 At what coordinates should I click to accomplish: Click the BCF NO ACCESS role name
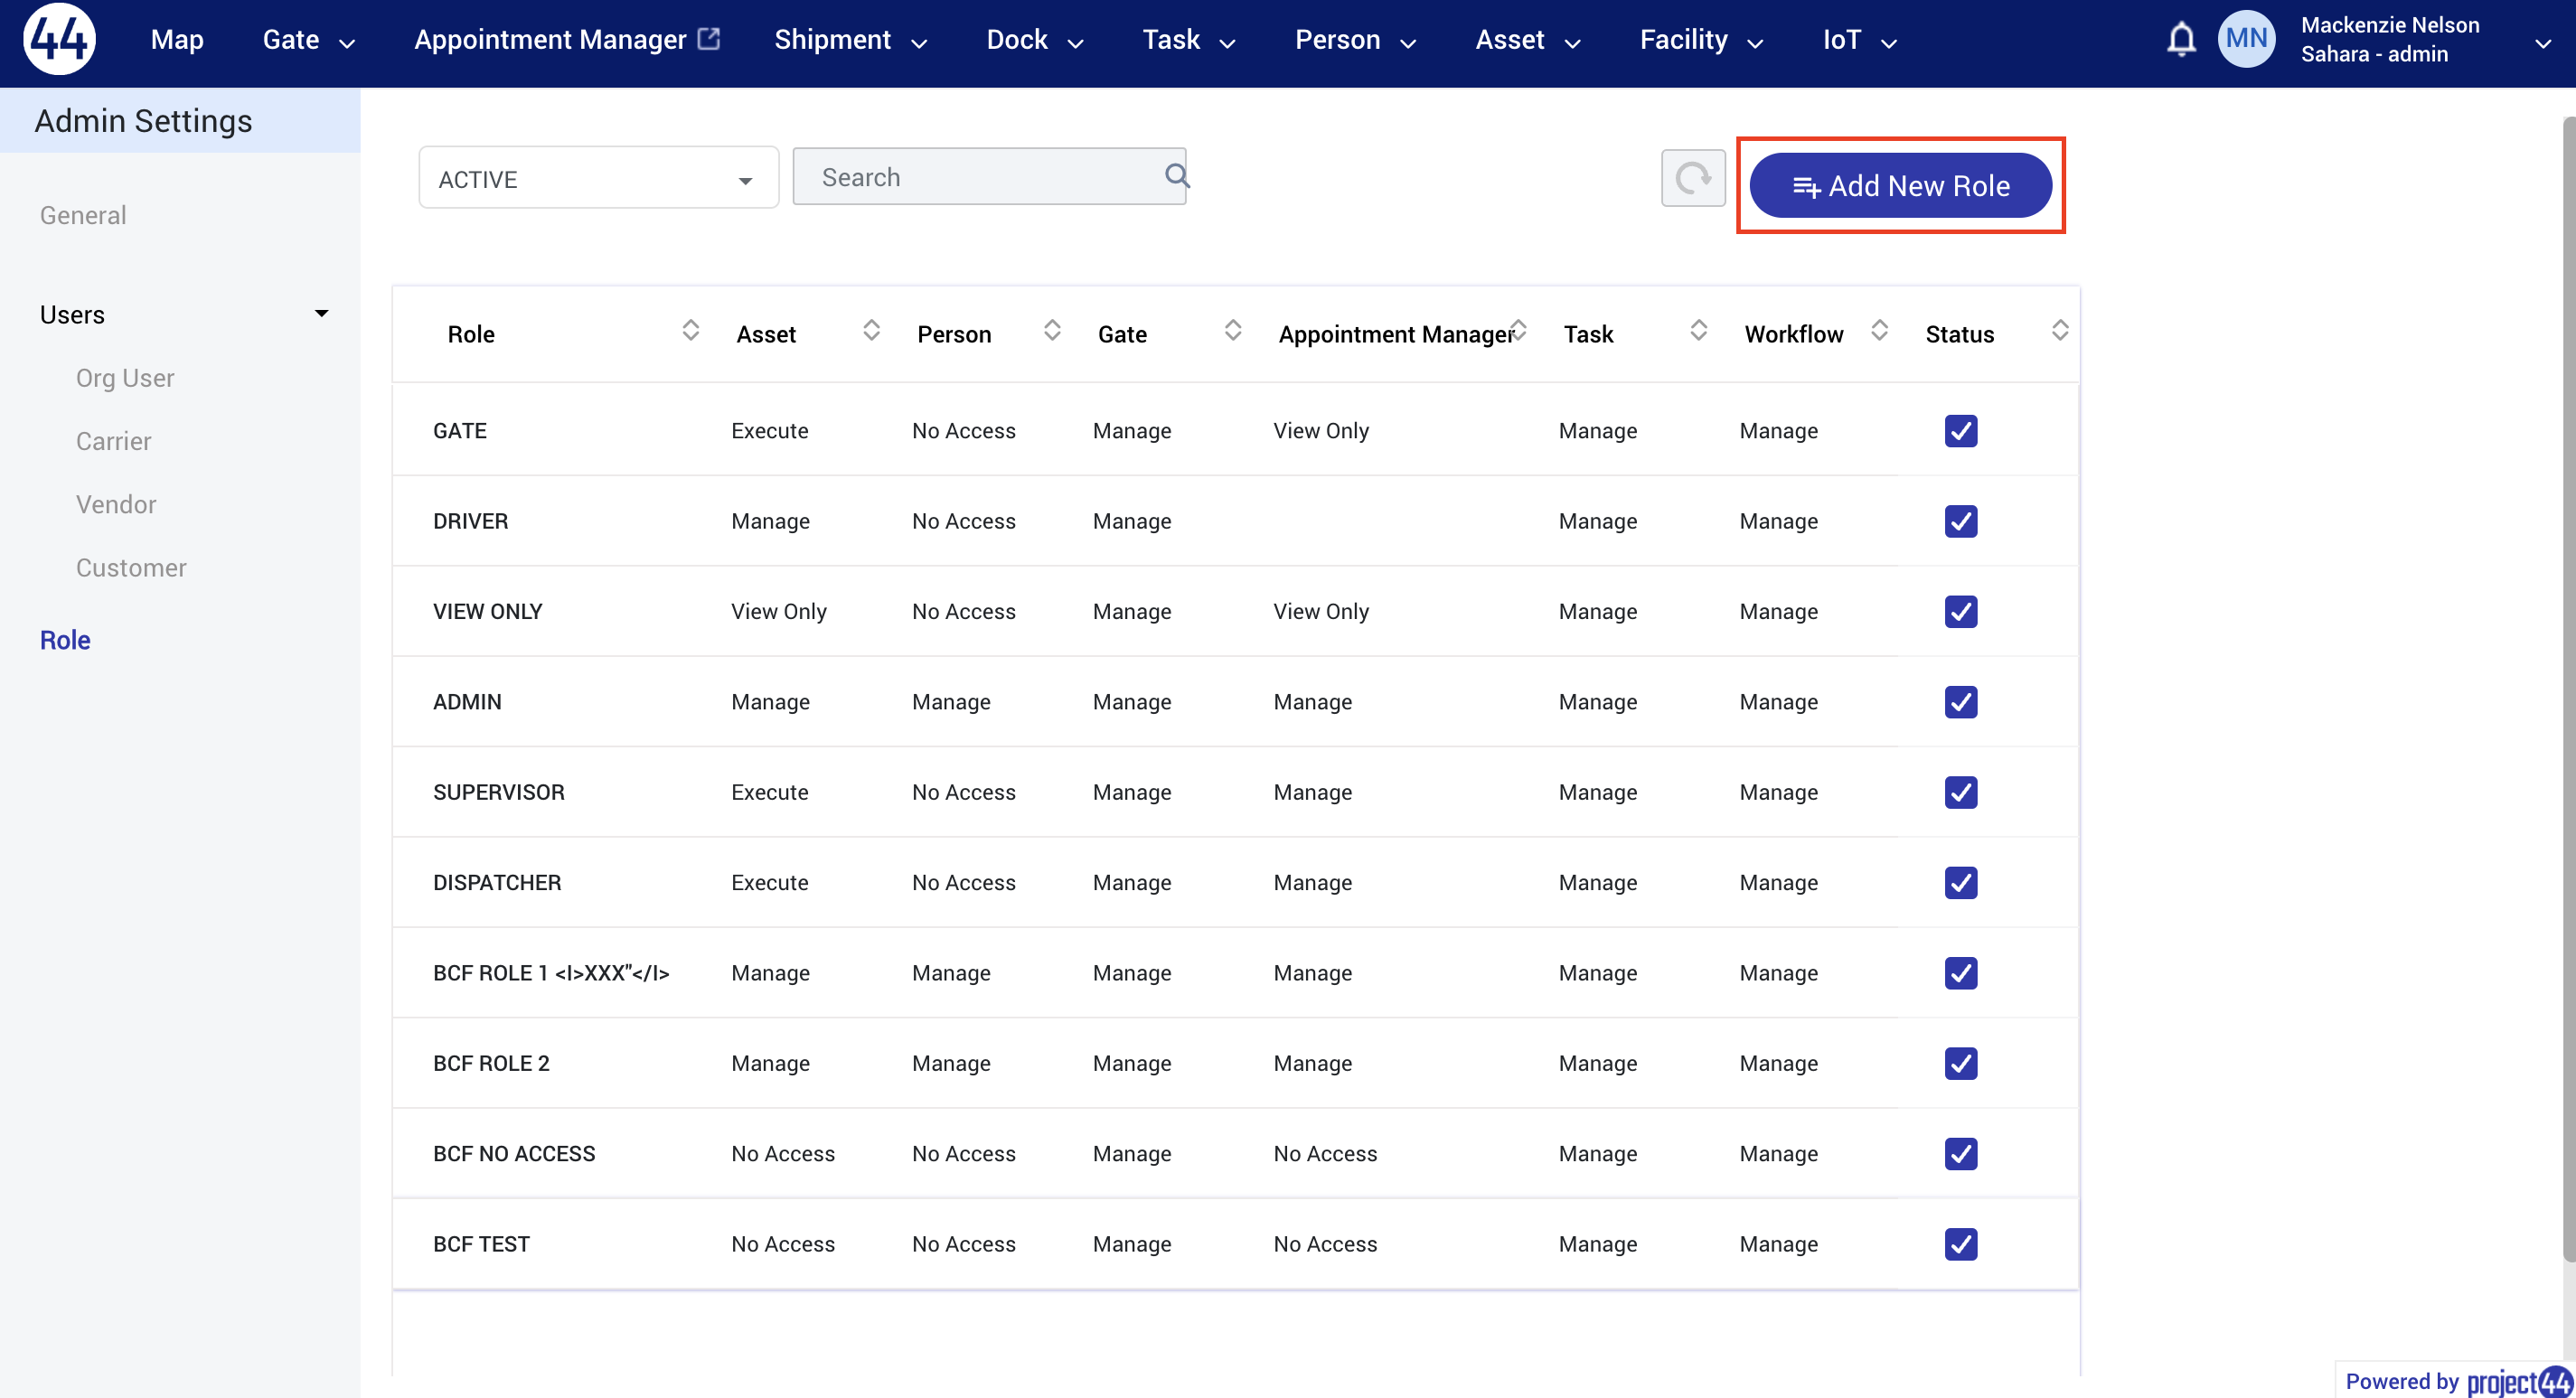coord(514,1153)
